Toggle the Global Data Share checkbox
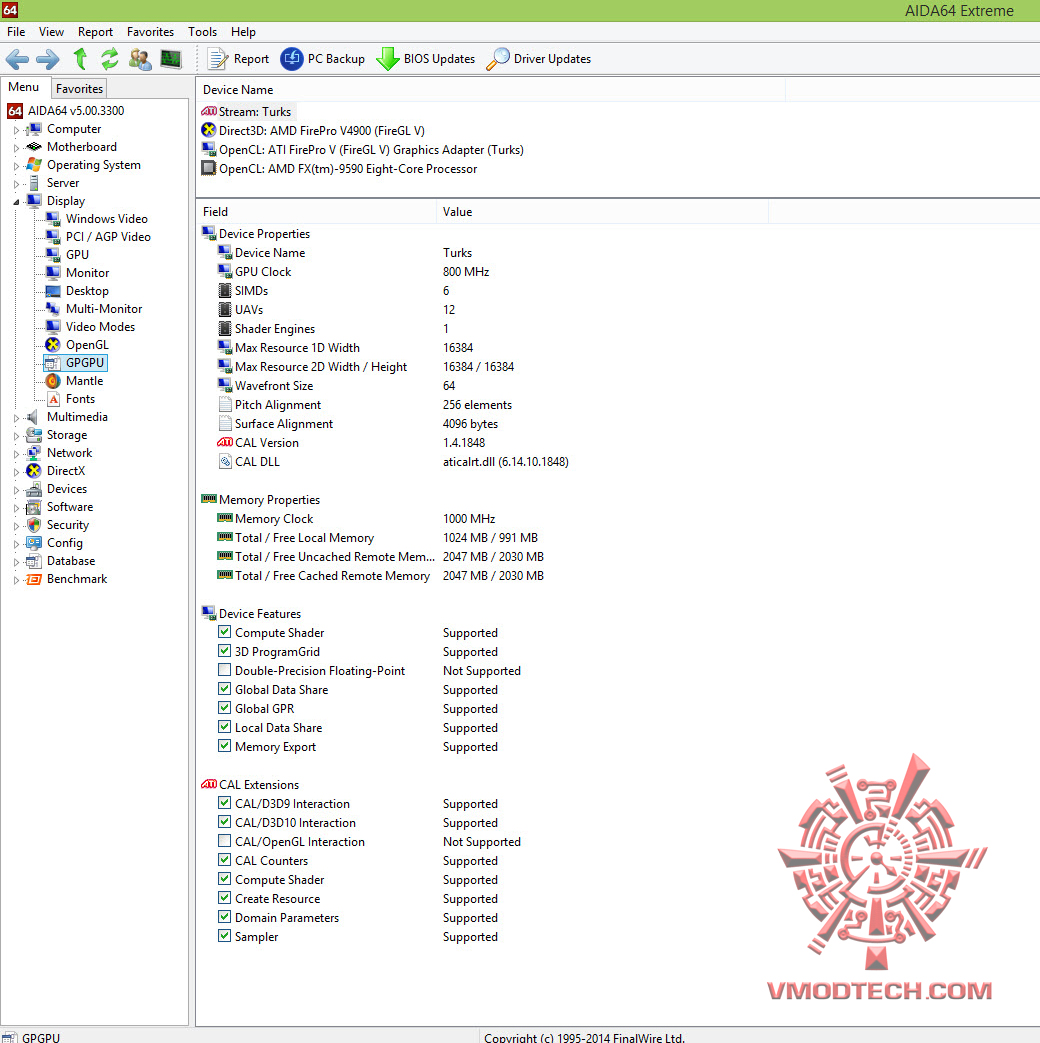The width and height of the screenshot is (1040, 1043). coord(225,689)
